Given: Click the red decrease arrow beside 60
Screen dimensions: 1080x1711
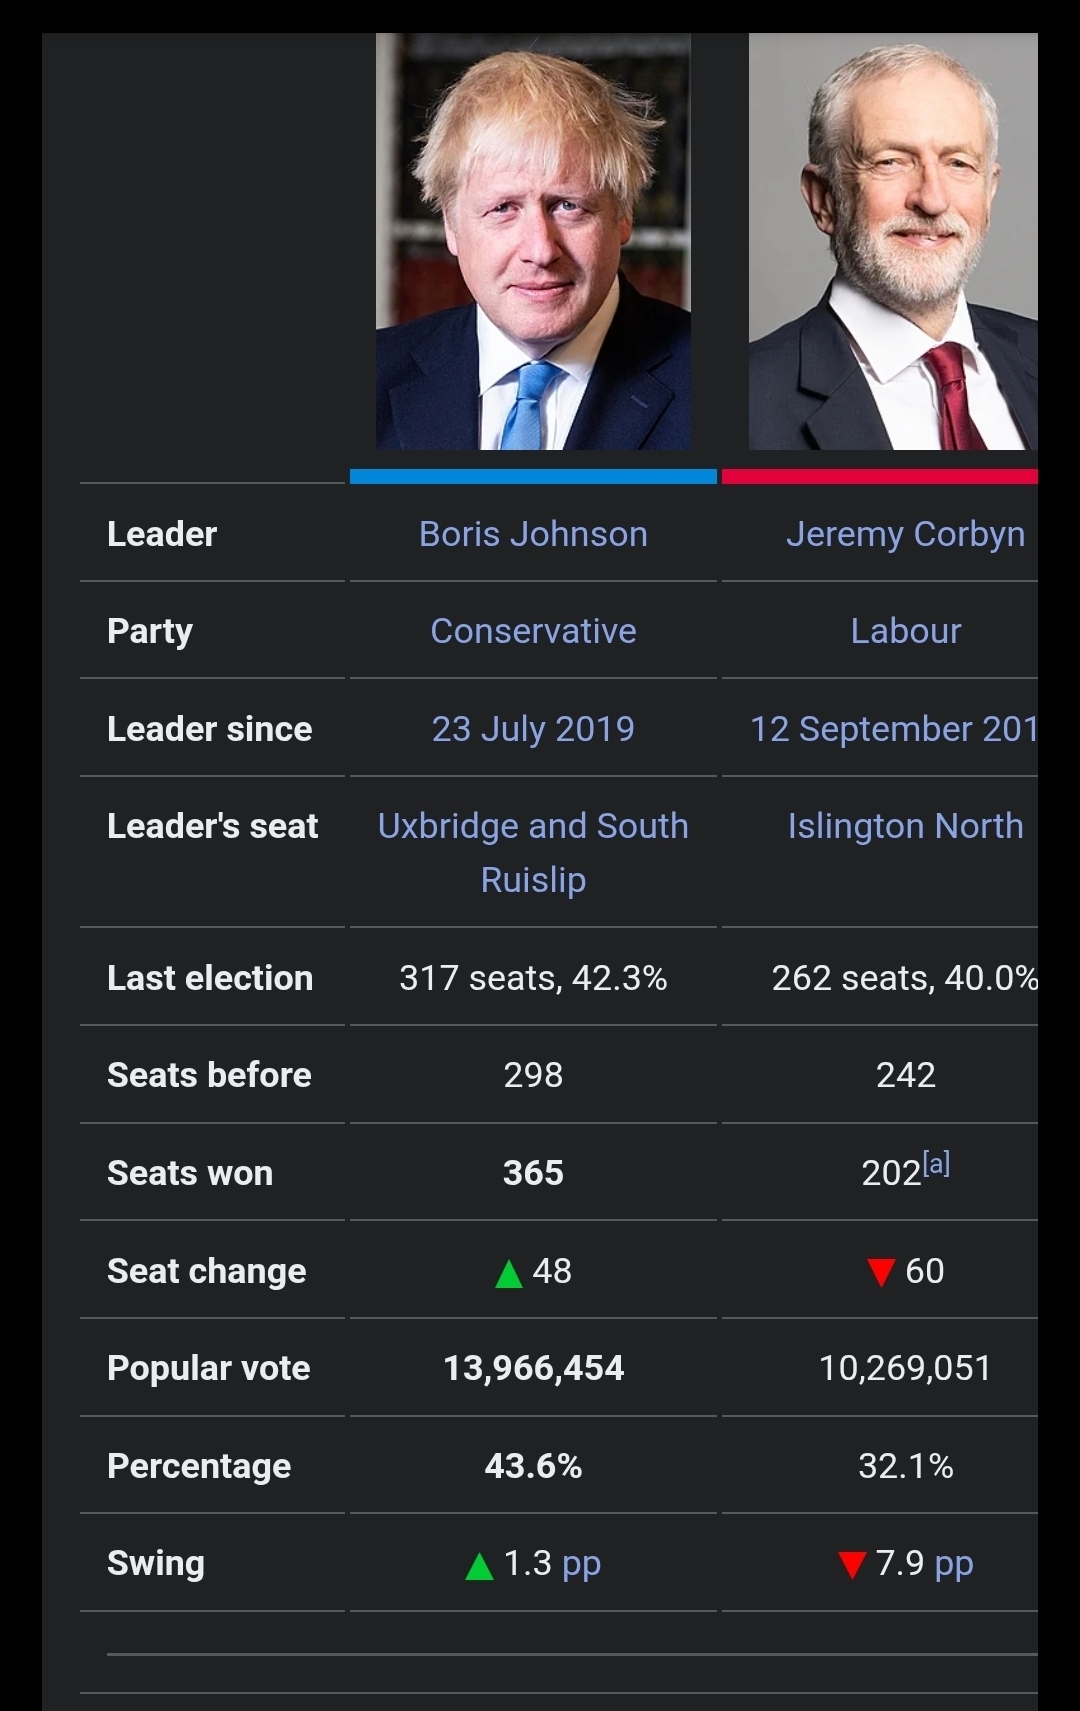Looking at the screenshot, I should point(881,1273).
